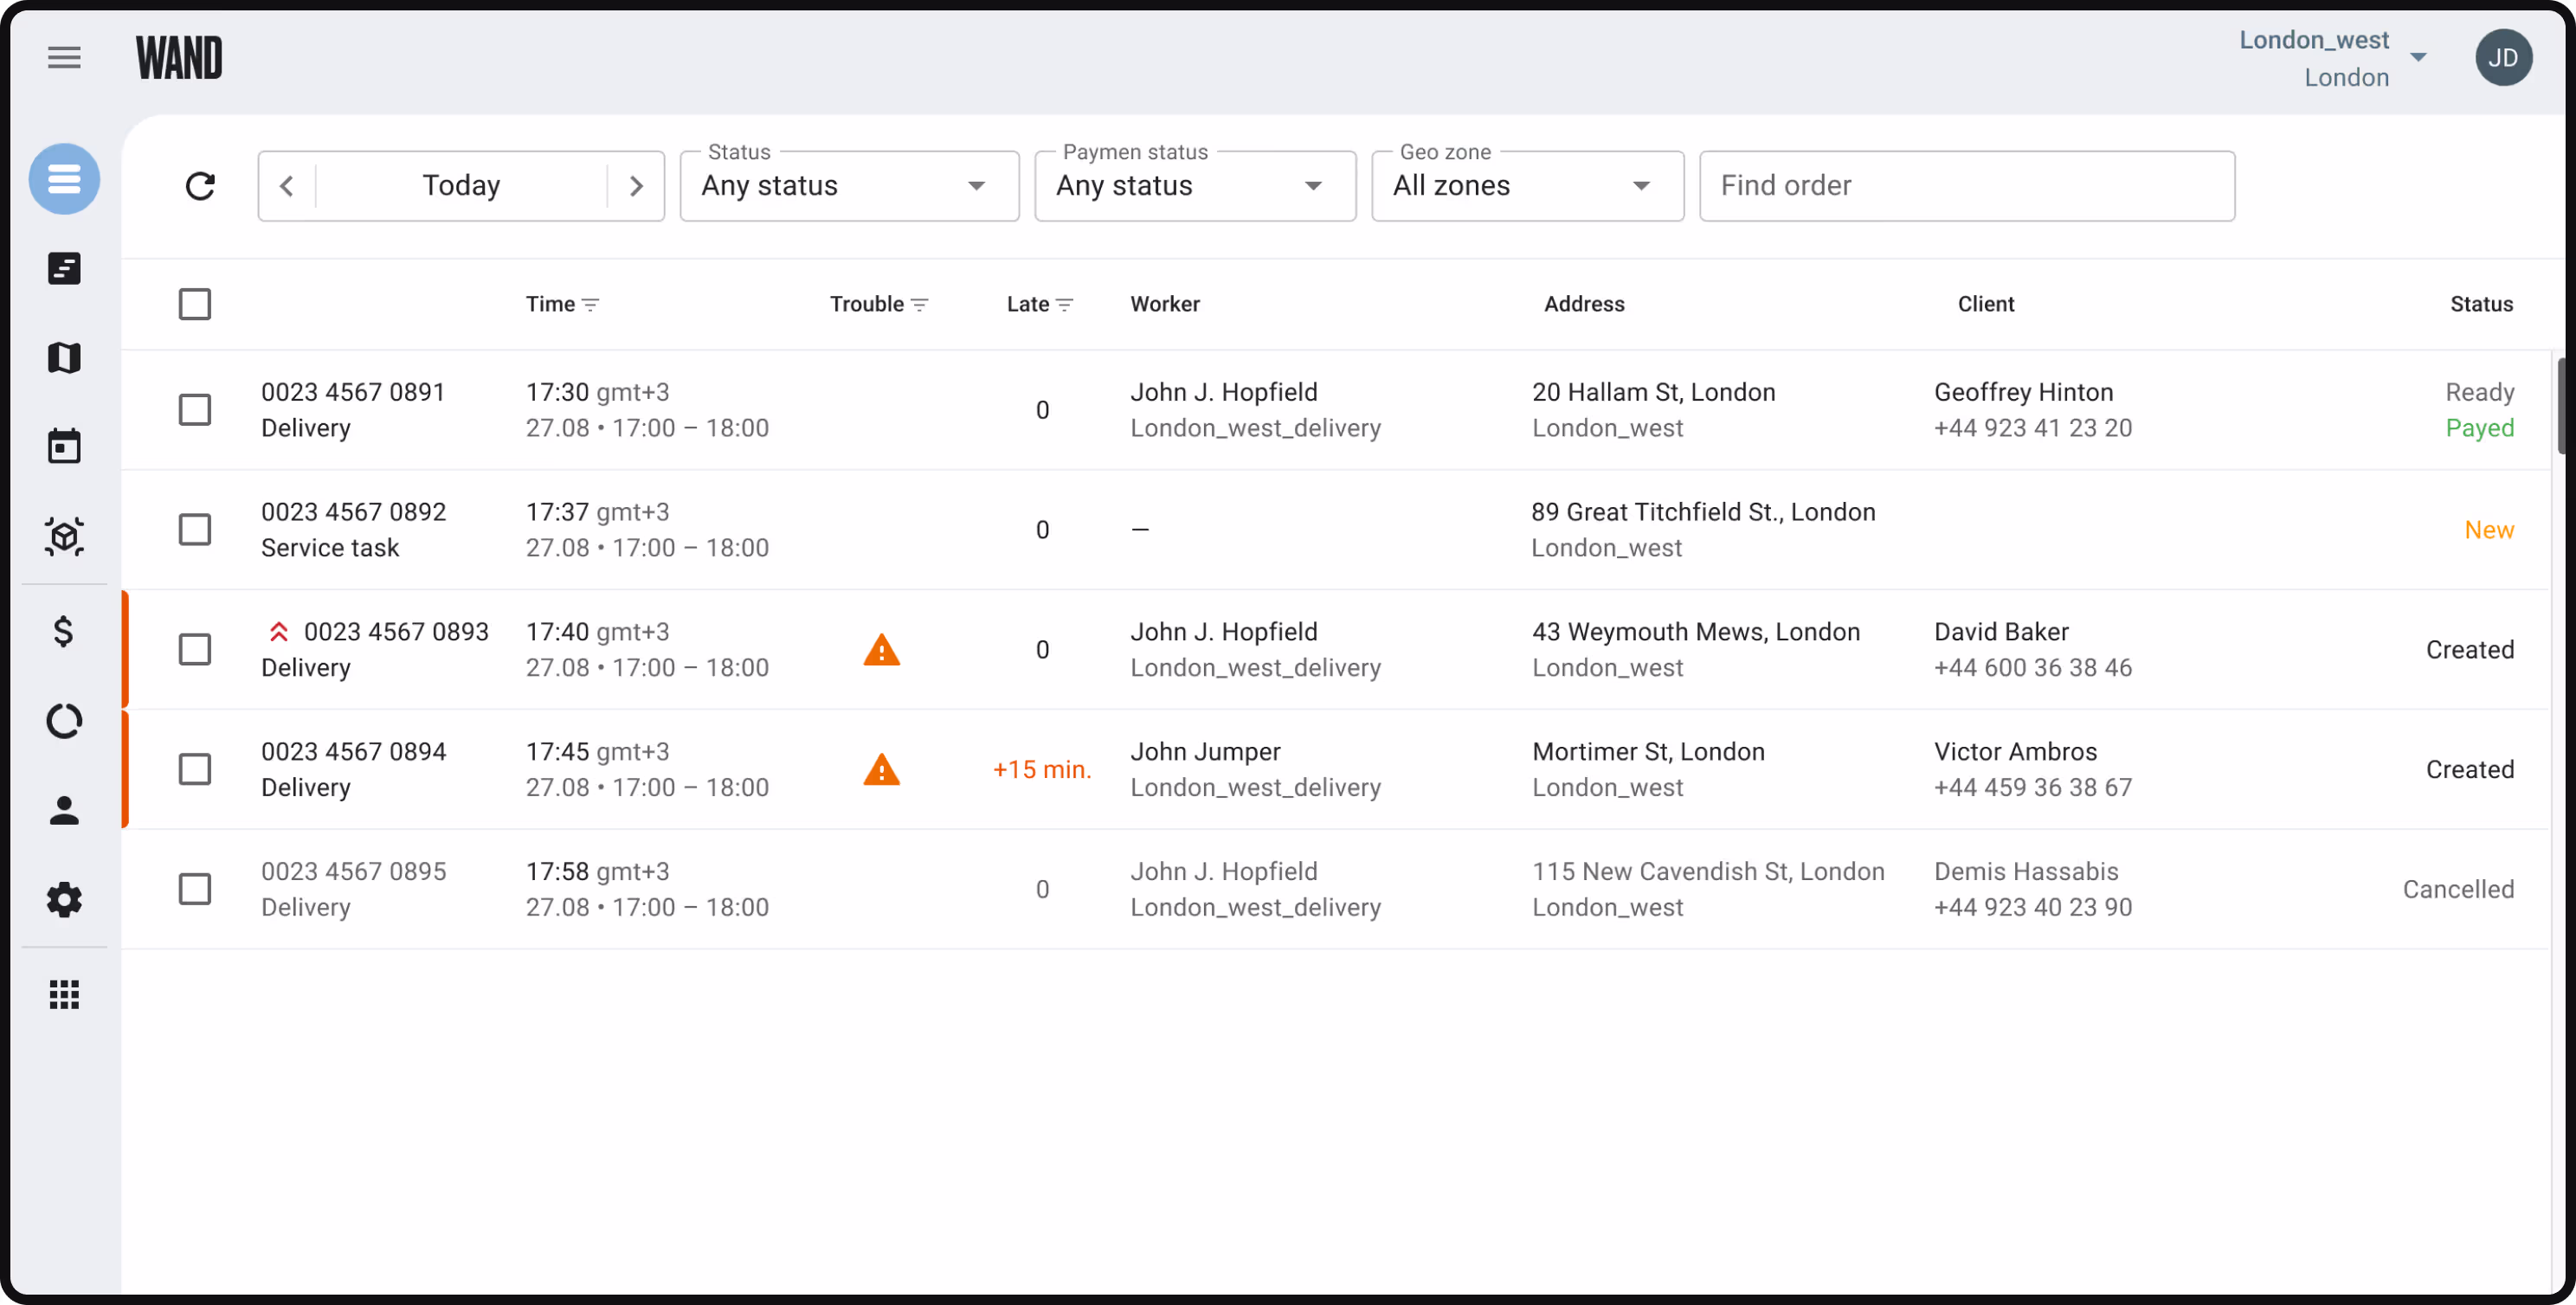Open the hamburger menu
This screenshot has width=2576, height=1305.
click(x=63, y=57)
